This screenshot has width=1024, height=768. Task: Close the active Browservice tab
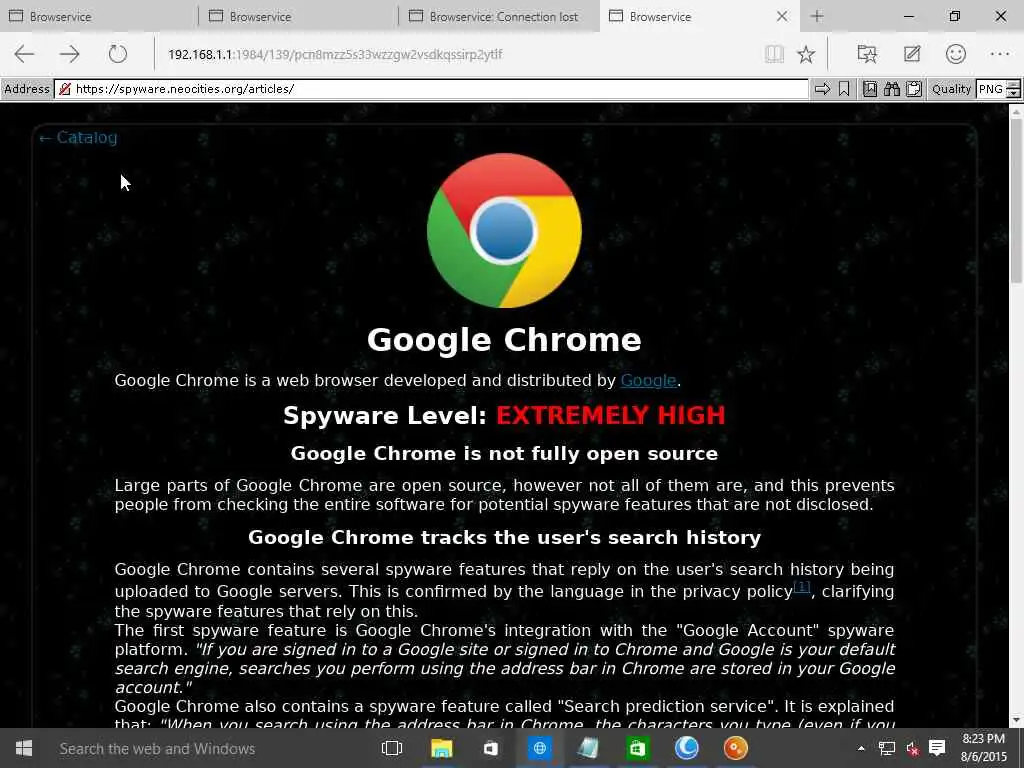point(782,16)
